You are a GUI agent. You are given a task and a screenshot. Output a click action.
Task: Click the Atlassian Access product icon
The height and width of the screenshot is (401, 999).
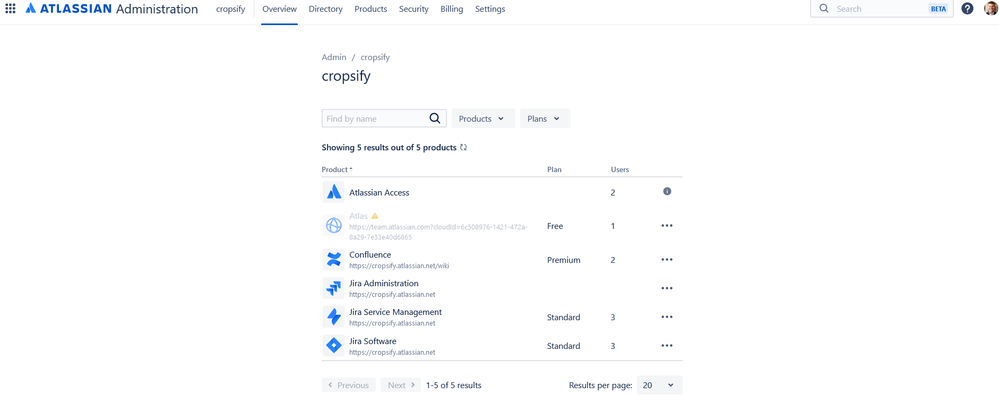tap(333, 192)
